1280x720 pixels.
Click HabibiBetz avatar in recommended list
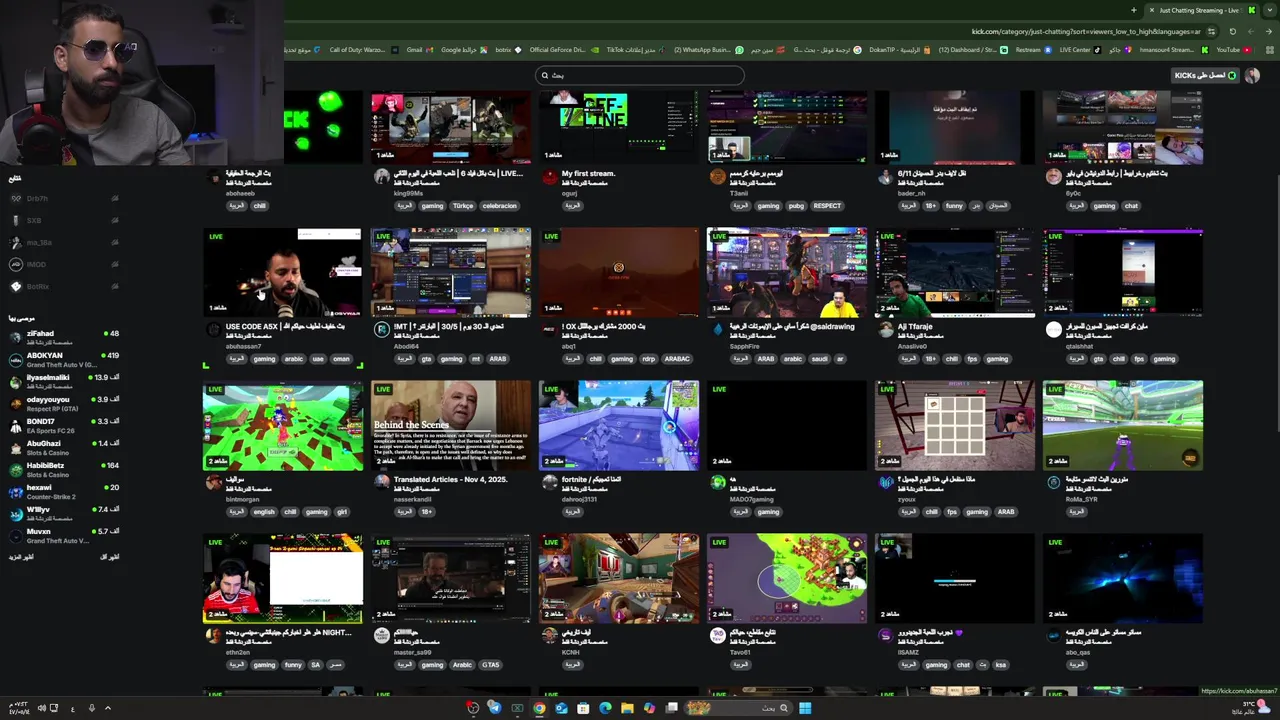pos(16,470)
